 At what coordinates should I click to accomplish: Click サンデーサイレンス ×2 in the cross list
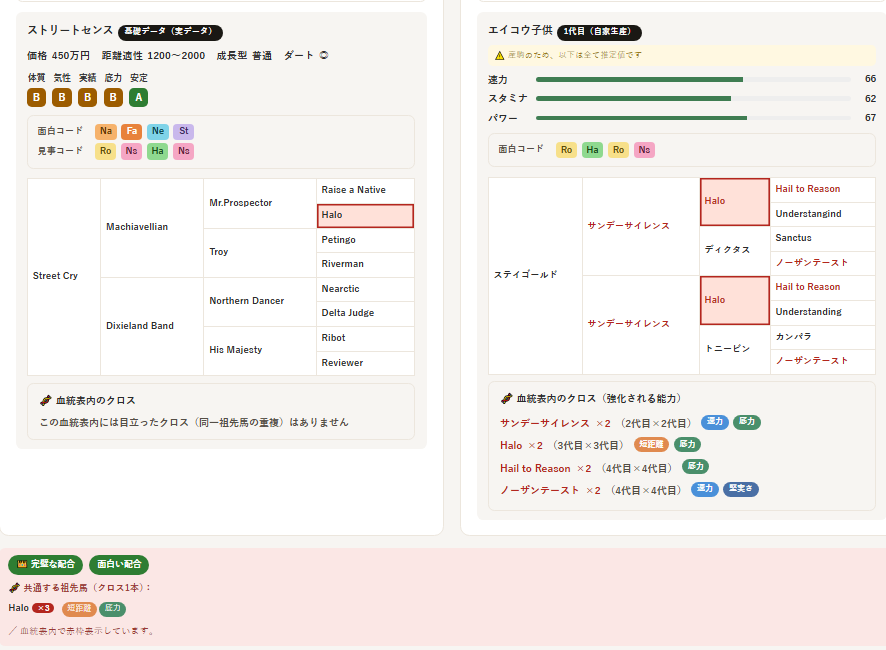pos(555,423)
